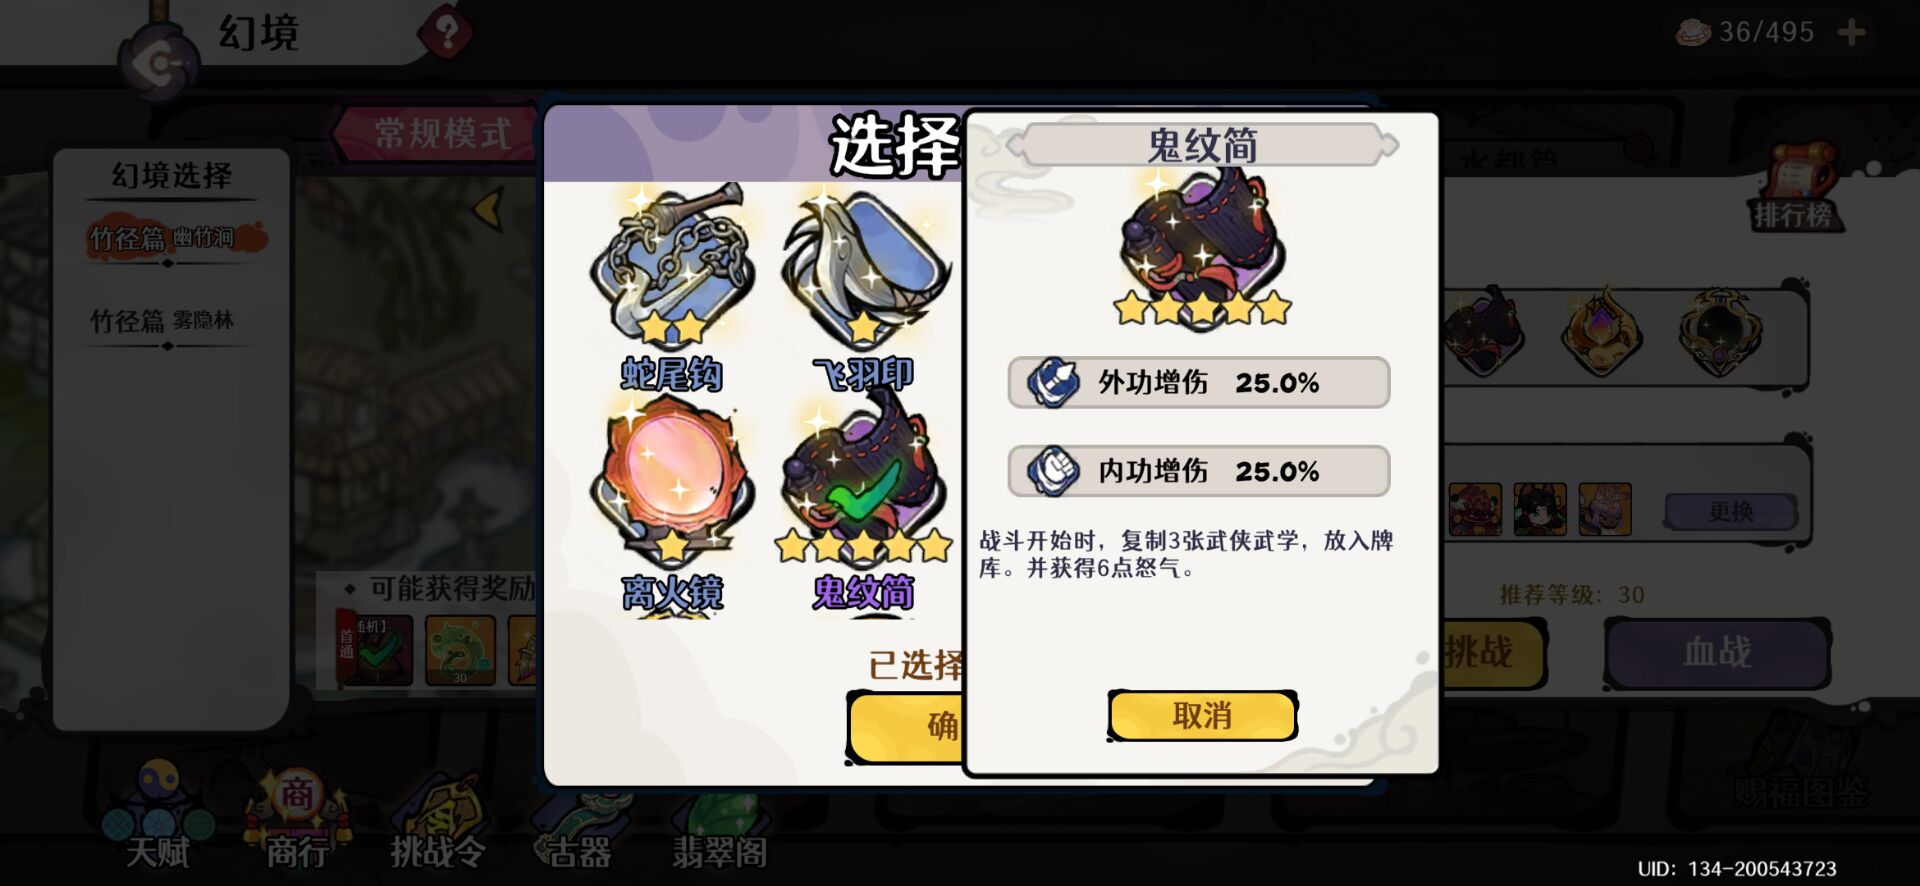Add stamina with the plus icon
The width and height of the screenshot is (1920, 886).
click(1851, 33)
